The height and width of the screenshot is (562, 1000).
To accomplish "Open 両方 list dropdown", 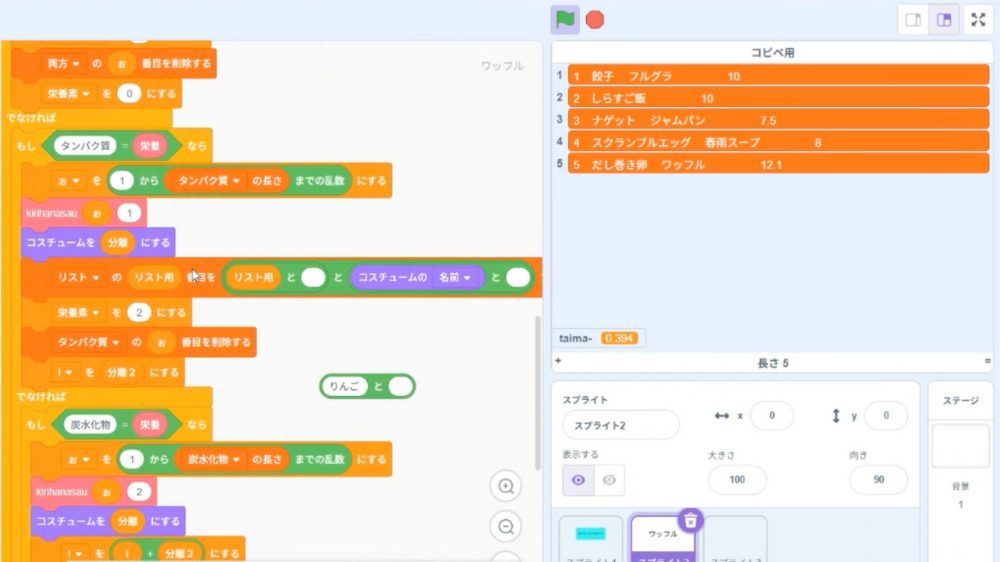I will [x=62, y=64].
